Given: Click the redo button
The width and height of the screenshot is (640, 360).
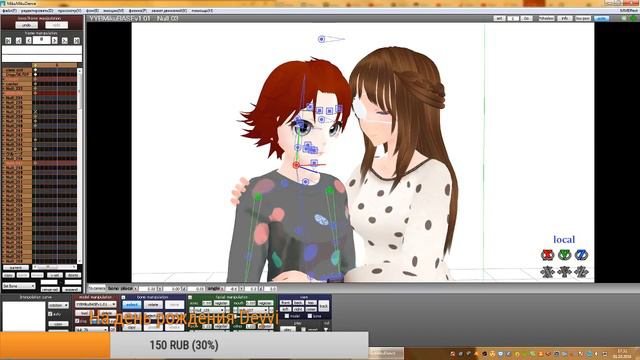Looking at the screenshot, I should [x=57, y=25].
